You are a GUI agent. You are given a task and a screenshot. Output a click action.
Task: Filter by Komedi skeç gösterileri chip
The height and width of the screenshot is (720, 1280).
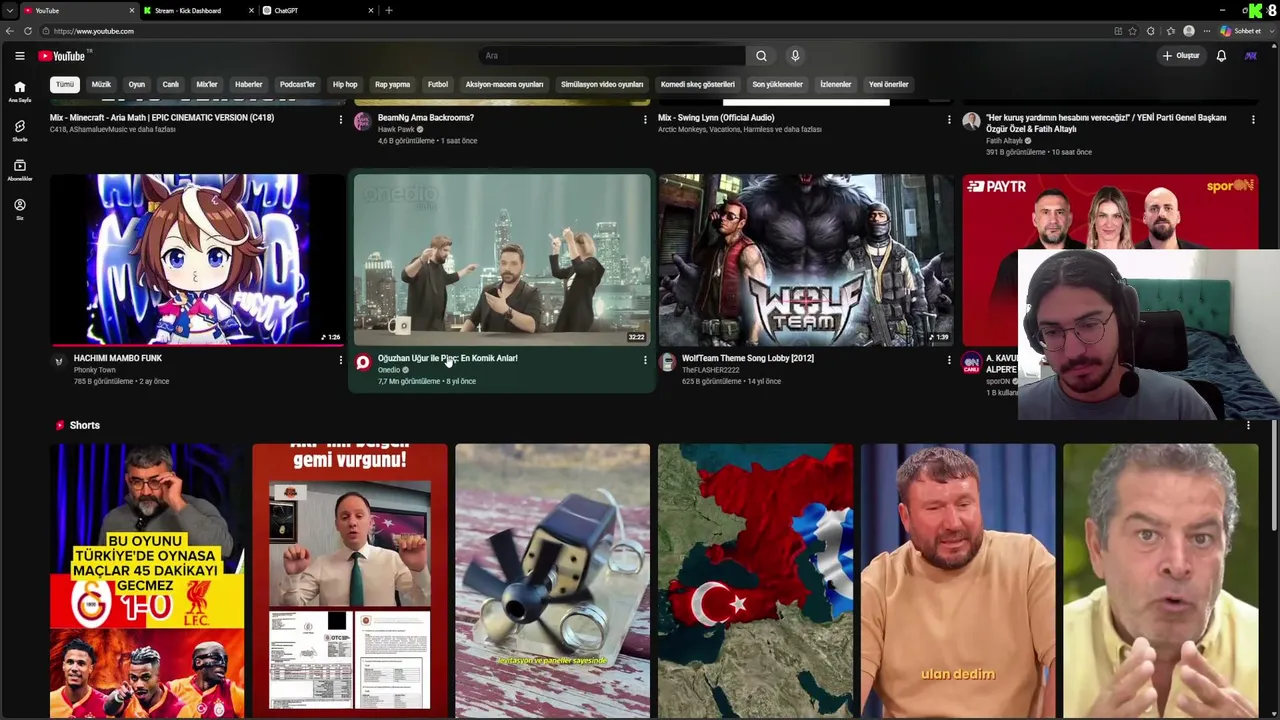[698, 85]
